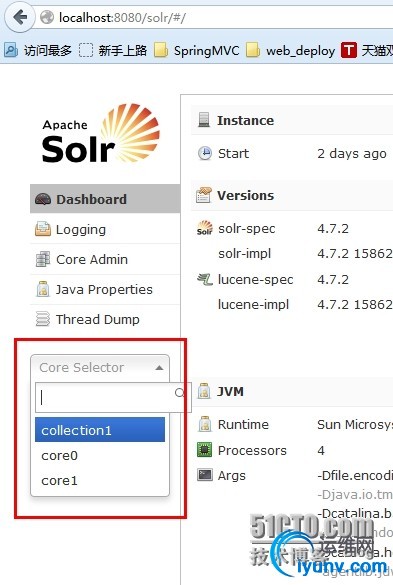Click the Apache Solr logo
Image resolution: width=393 pixels, height=585 pixels.
tap(101, 134)
